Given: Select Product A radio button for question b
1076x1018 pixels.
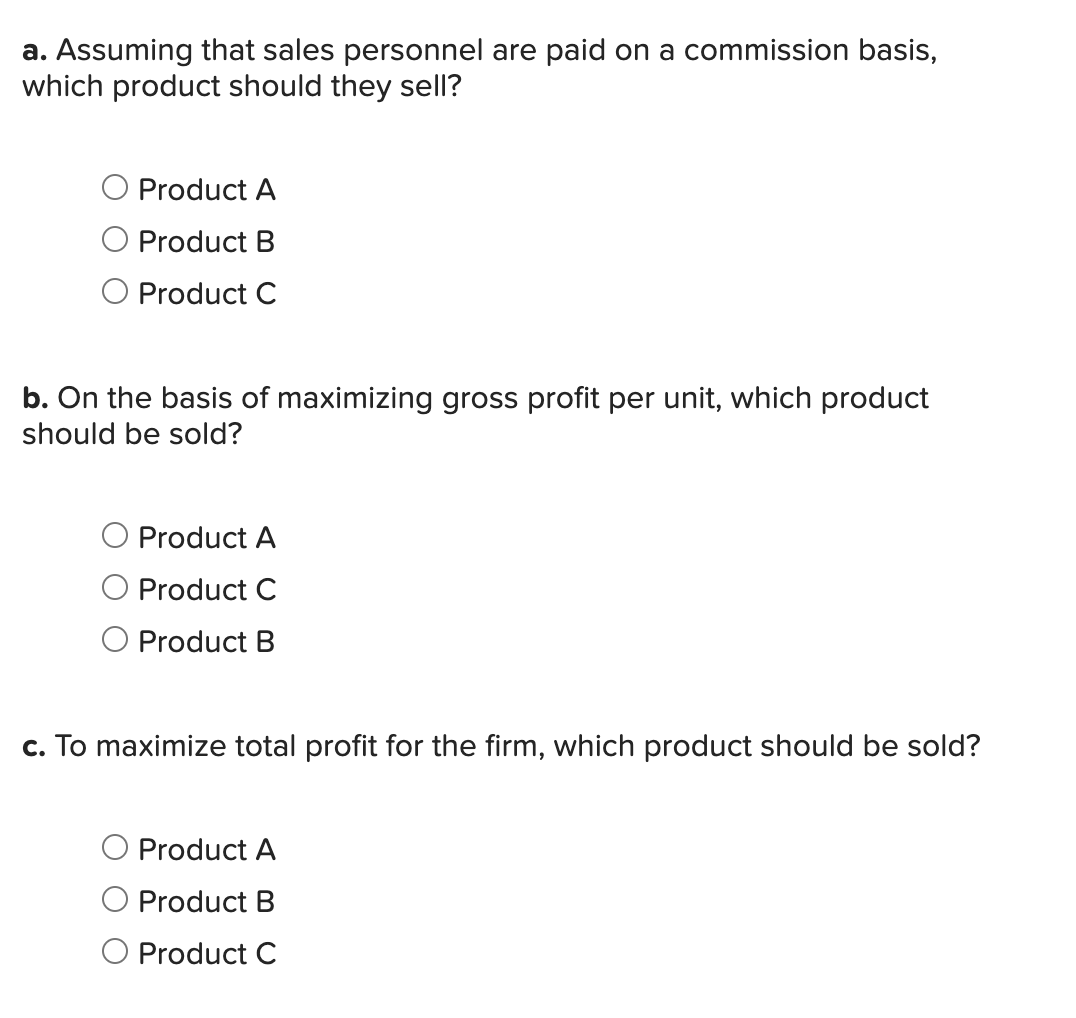Looking at the screenshot, I should pyautogui.click(x=115, y=537).
